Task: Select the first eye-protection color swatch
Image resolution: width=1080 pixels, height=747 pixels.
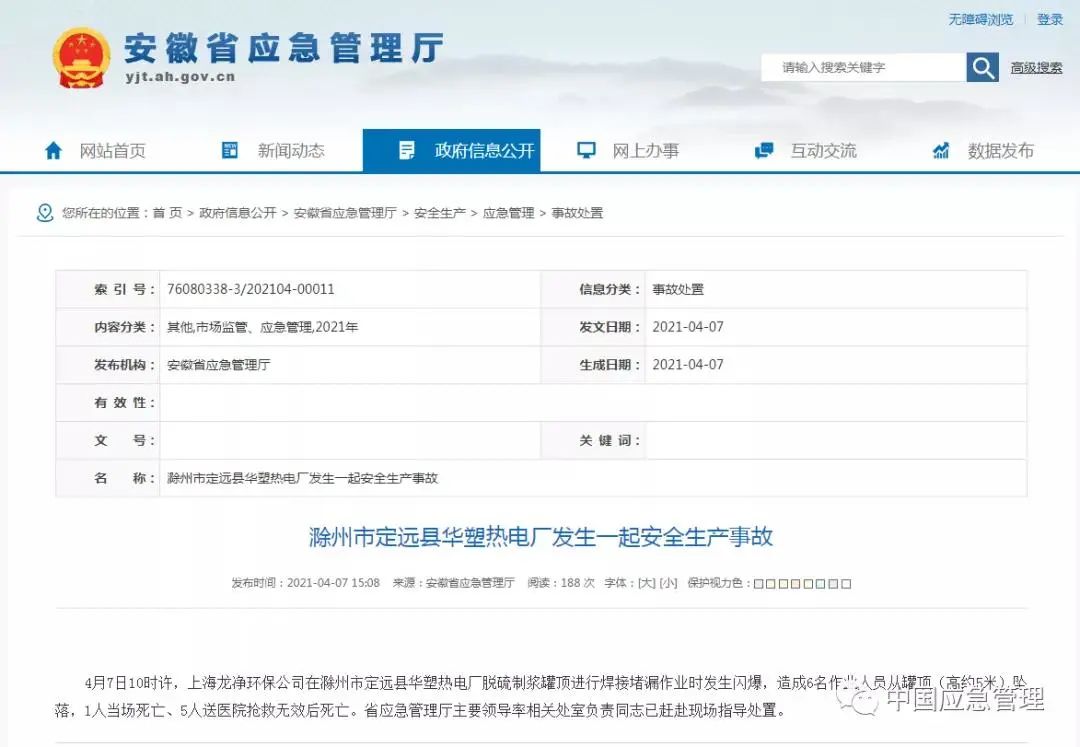Action: [759, 584]
